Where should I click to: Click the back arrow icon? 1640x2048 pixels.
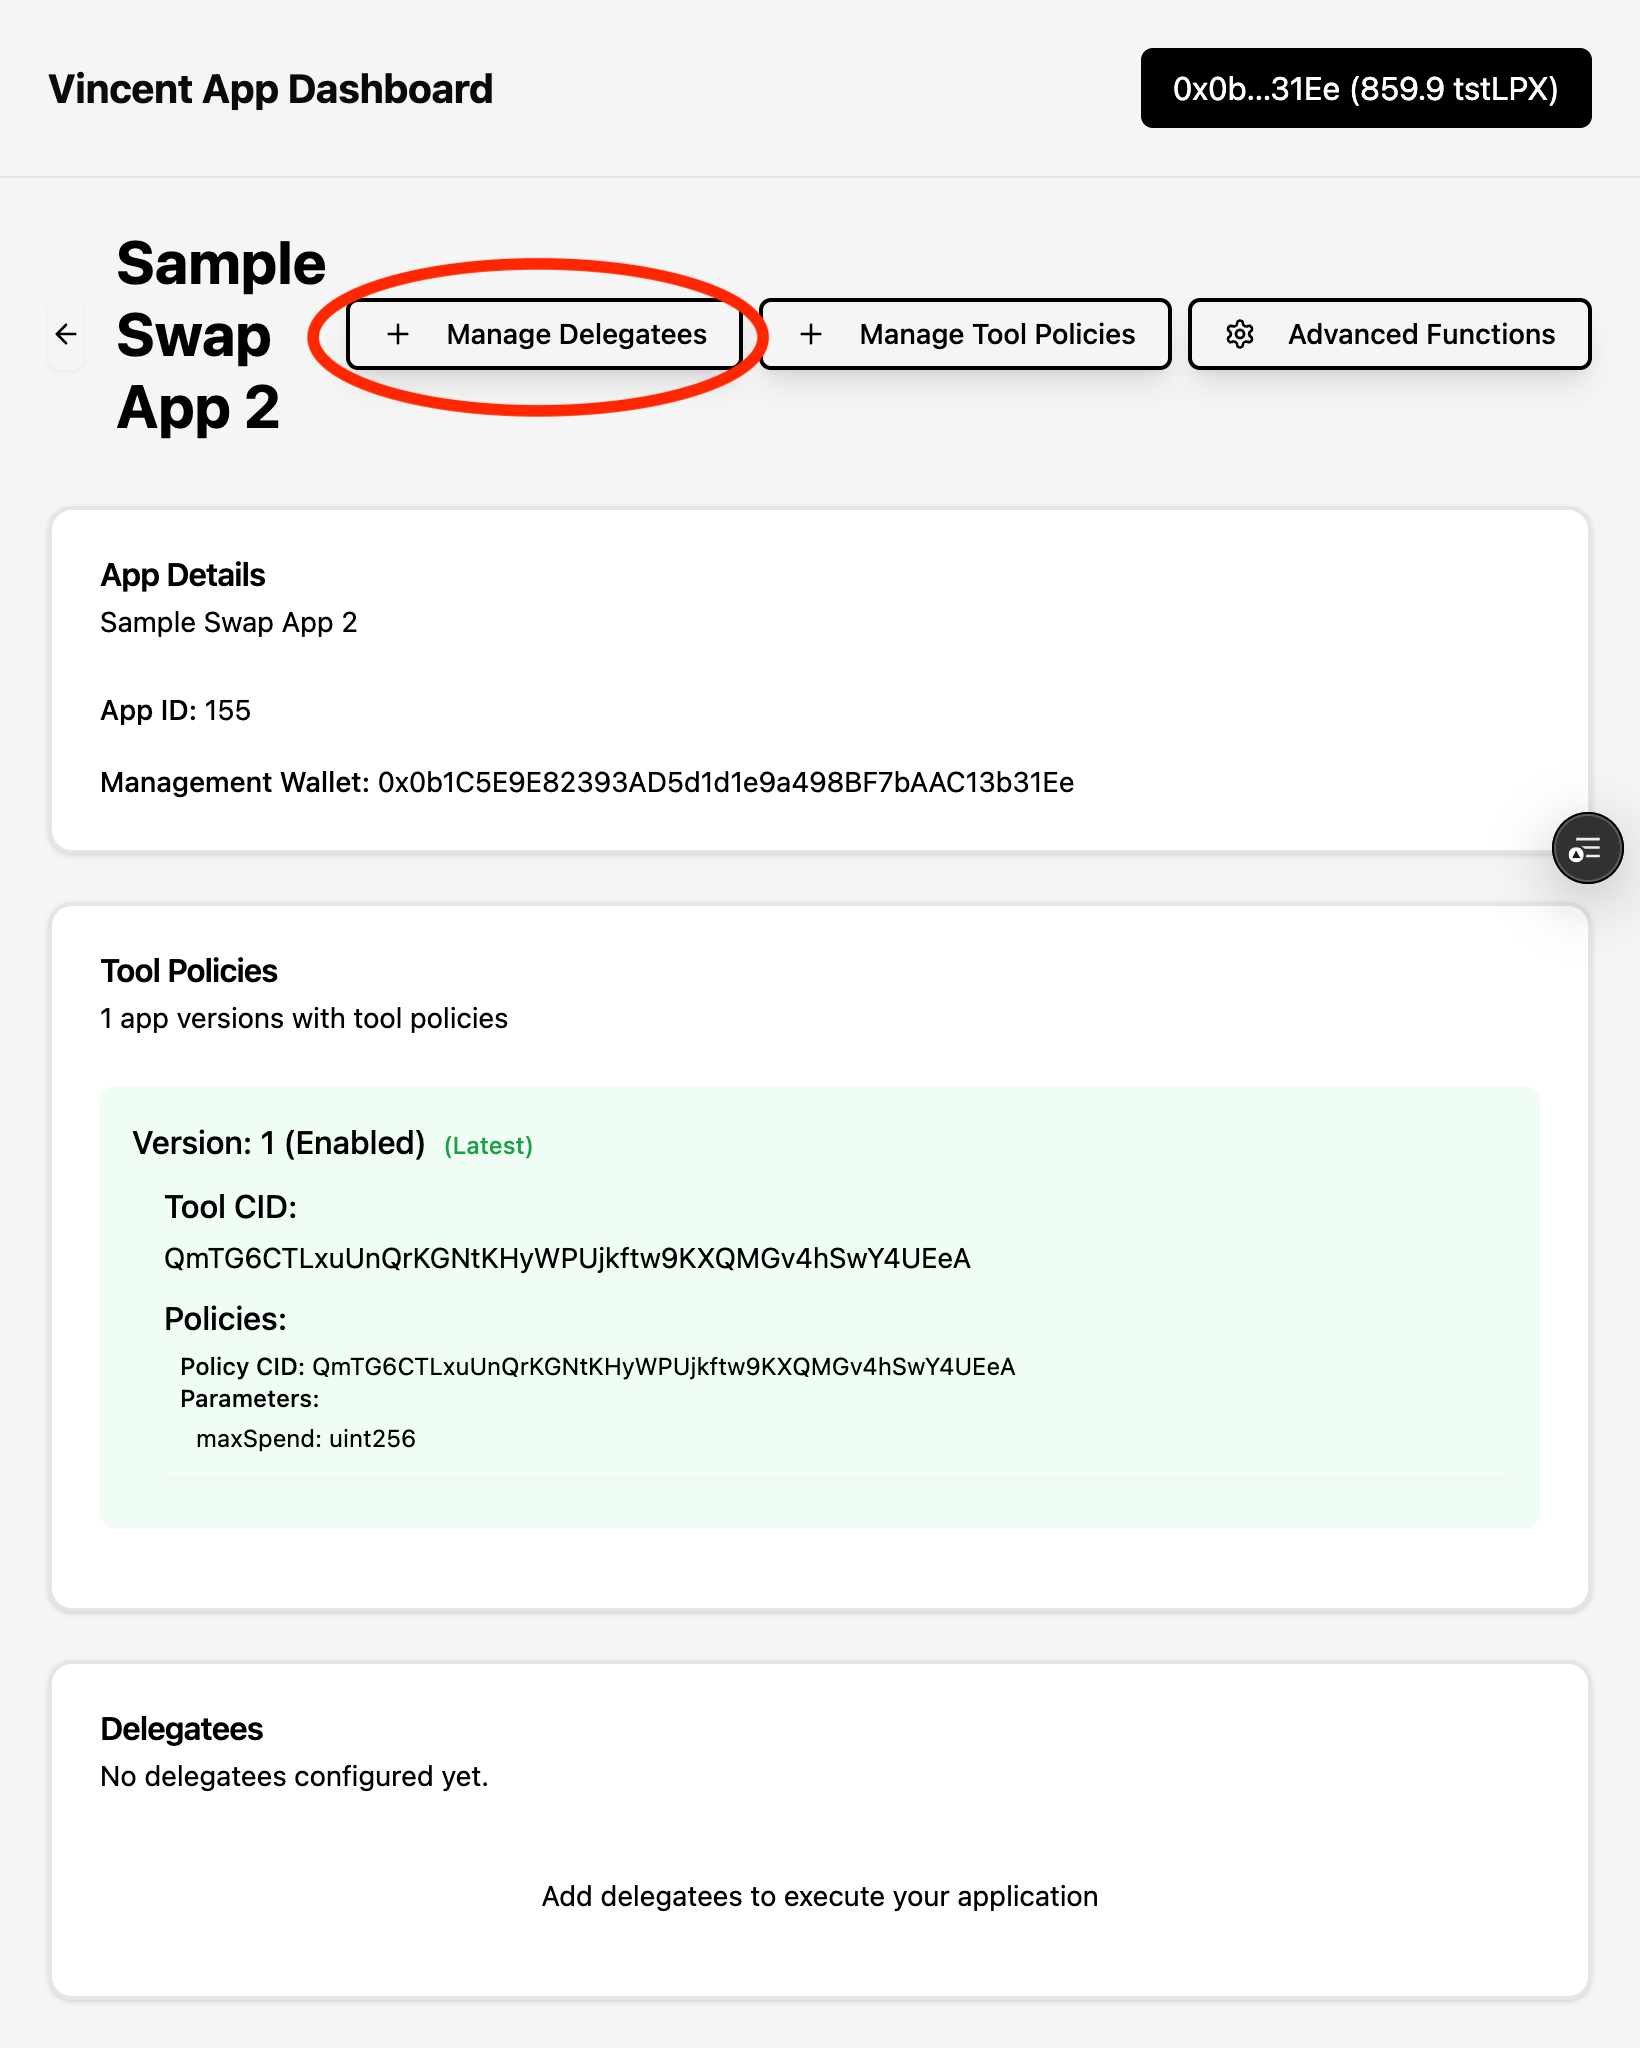[x=66, y=334]
